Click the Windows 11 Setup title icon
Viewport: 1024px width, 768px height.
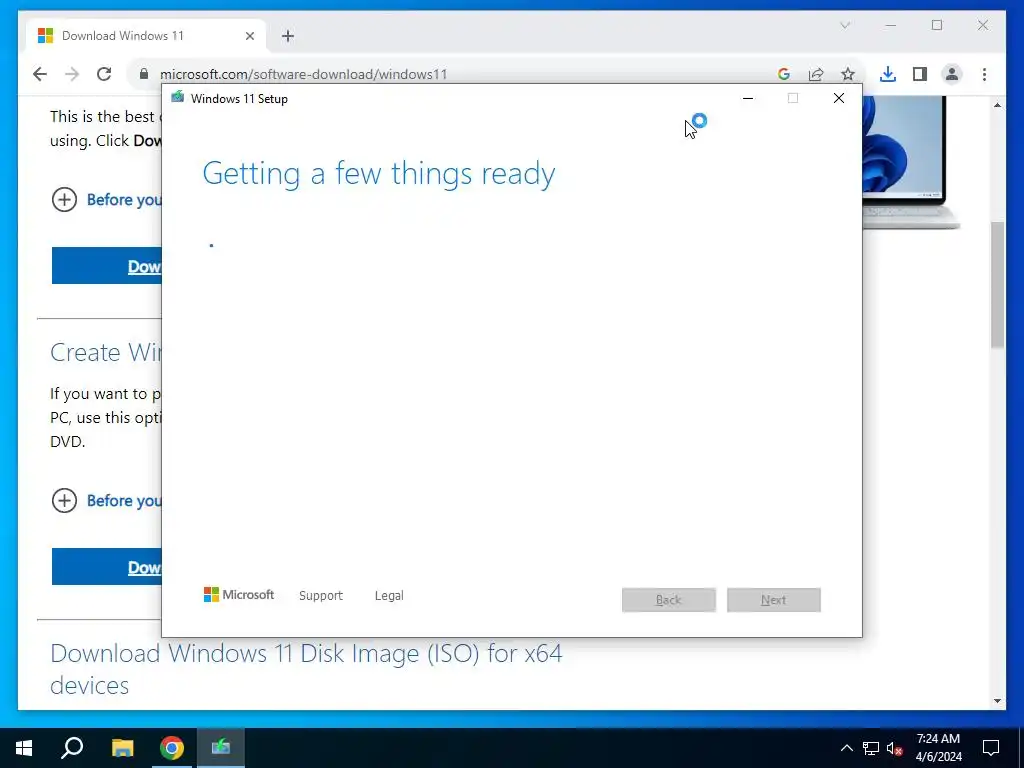click(177, 98)
